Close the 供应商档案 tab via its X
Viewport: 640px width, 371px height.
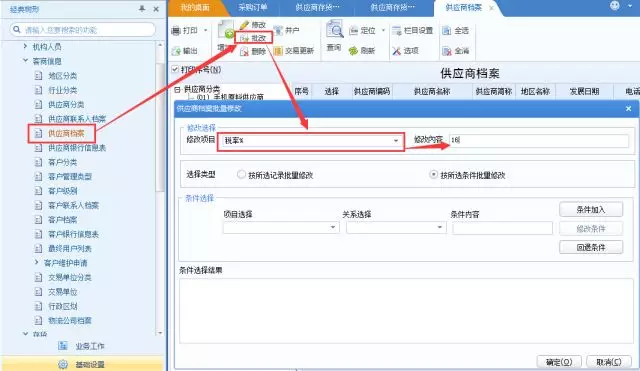(491, 8)
